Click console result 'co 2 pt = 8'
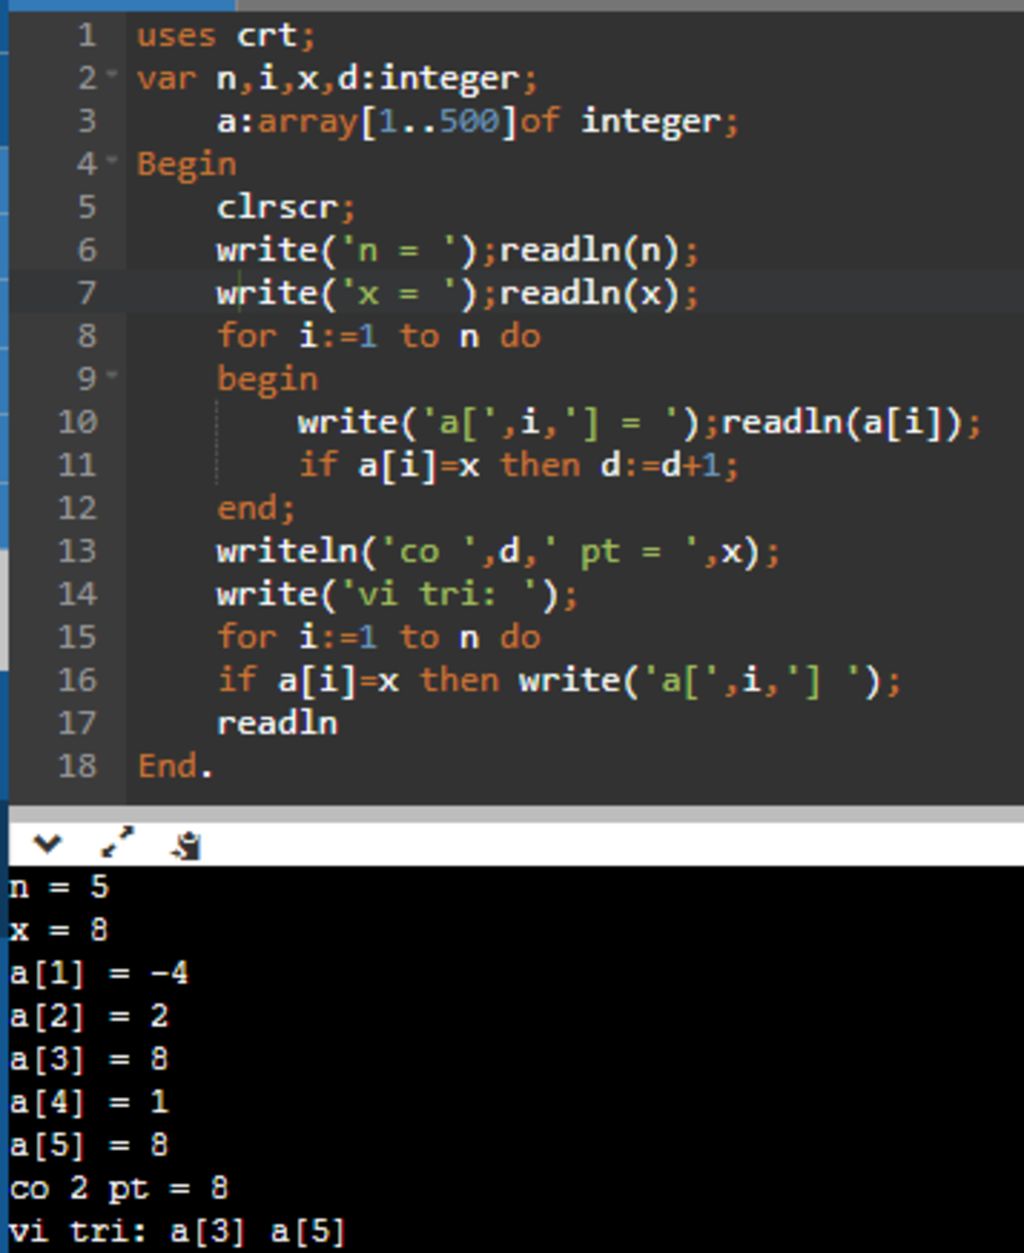The image size is (1024, 1253). (119, 1188)
